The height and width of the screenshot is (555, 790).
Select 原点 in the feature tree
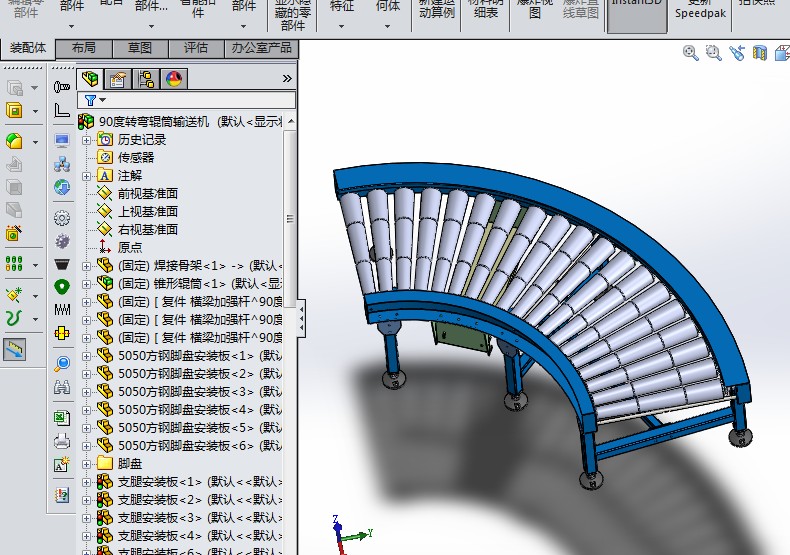point(130,248)
